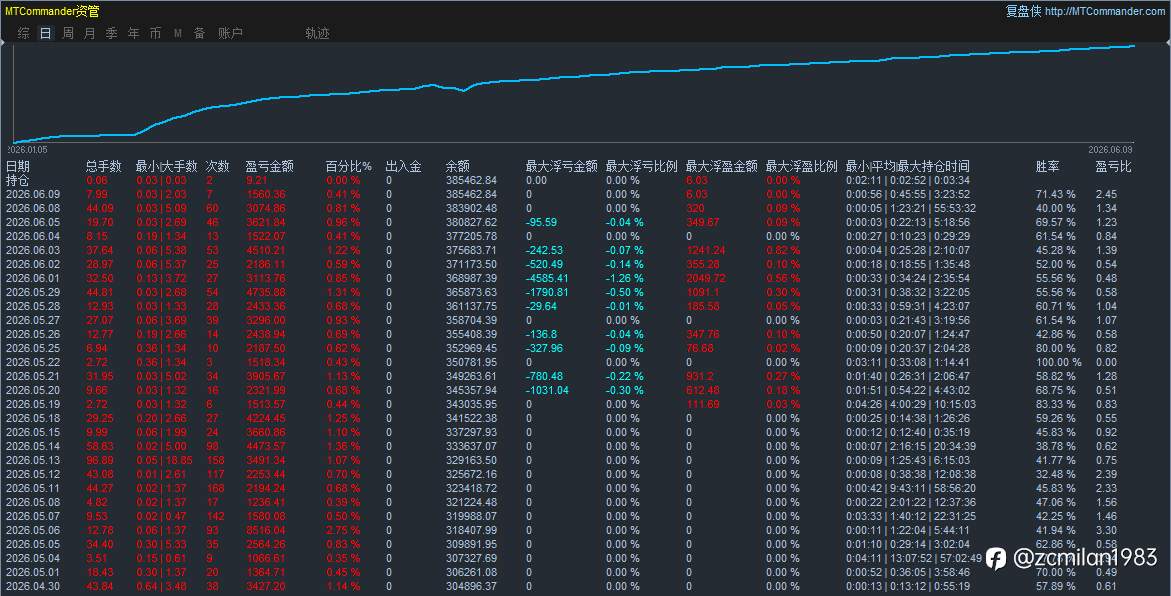Click the 最大浮亏金额 column header
This screenshot has height=596, width=1171.
point(562,166)
